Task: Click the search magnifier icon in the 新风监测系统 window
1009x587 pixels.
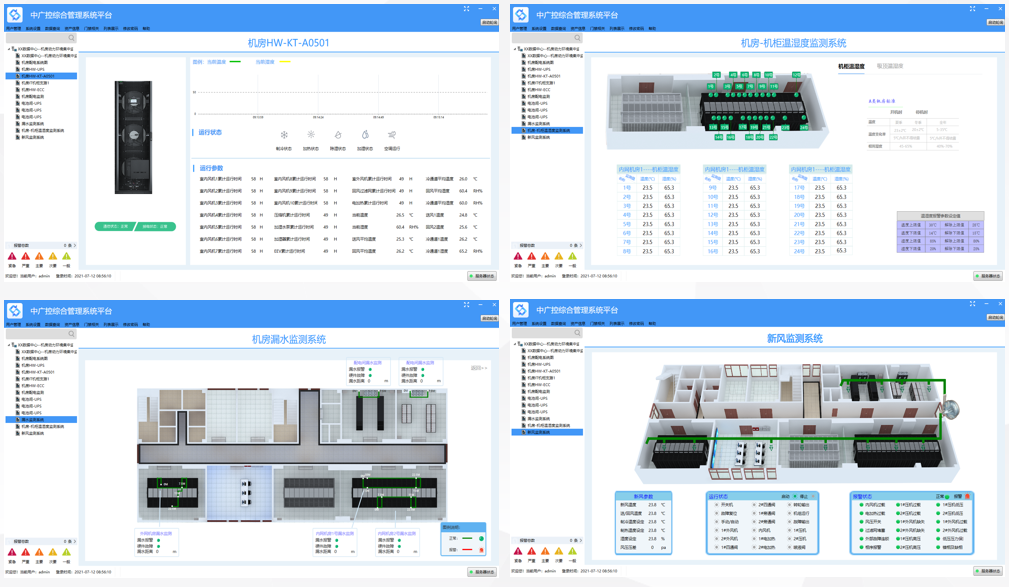Action: 577,333
